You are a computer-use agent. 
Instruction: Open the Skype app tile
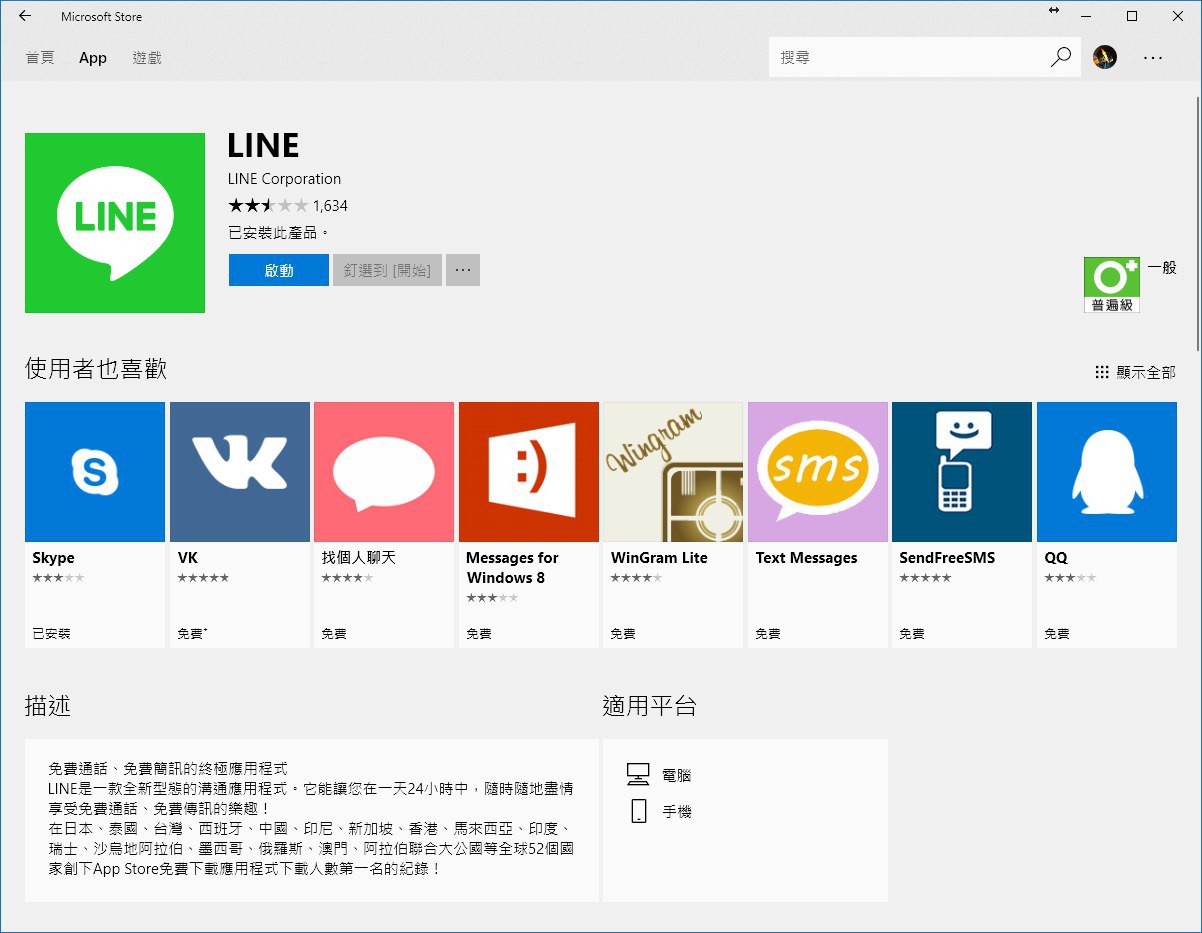[95, 472]
